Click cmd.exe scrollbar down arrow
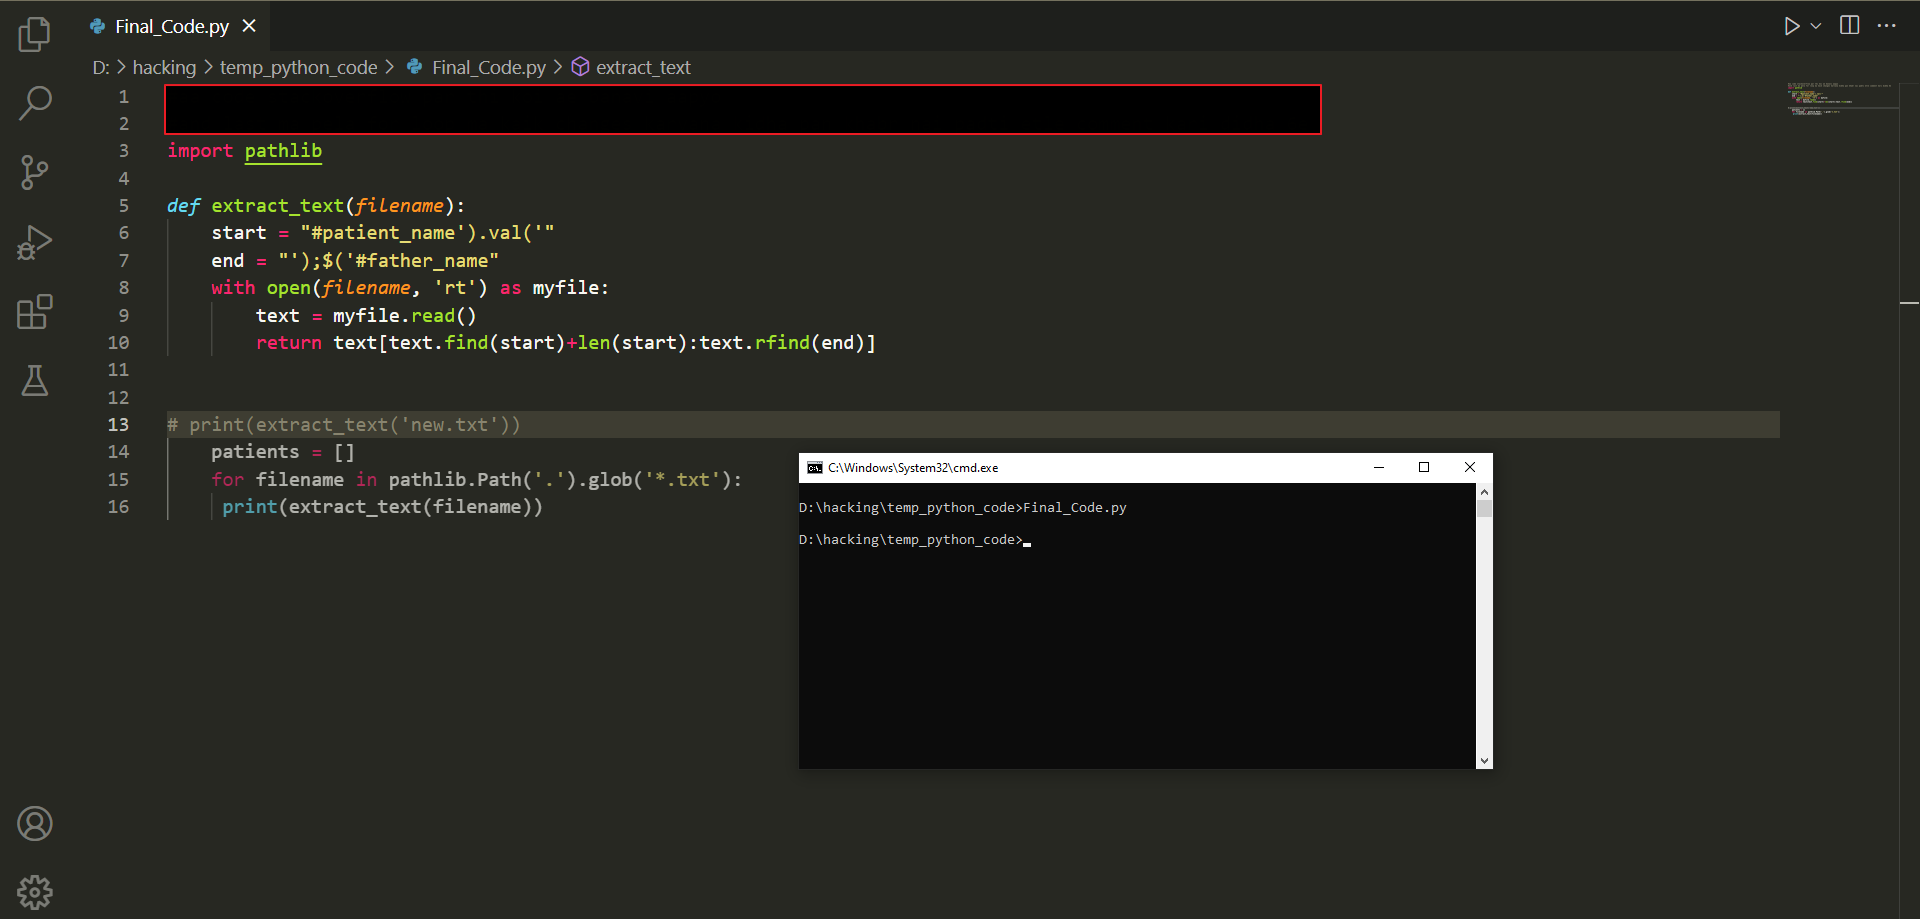The height and width of the screenshot is (919, 1920). 1484,761
